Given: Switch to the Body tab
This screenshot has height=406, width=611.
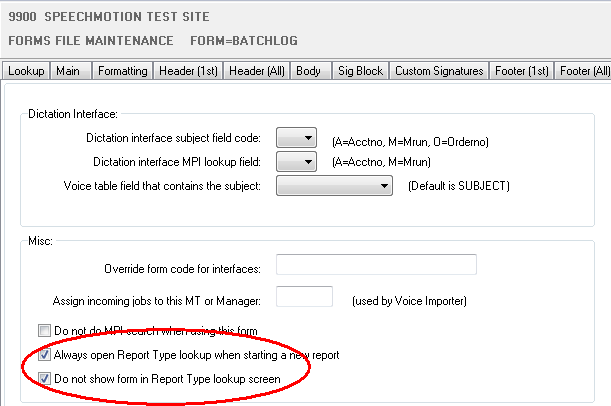Looking at the screenshot, I should [x=309, y=71].
